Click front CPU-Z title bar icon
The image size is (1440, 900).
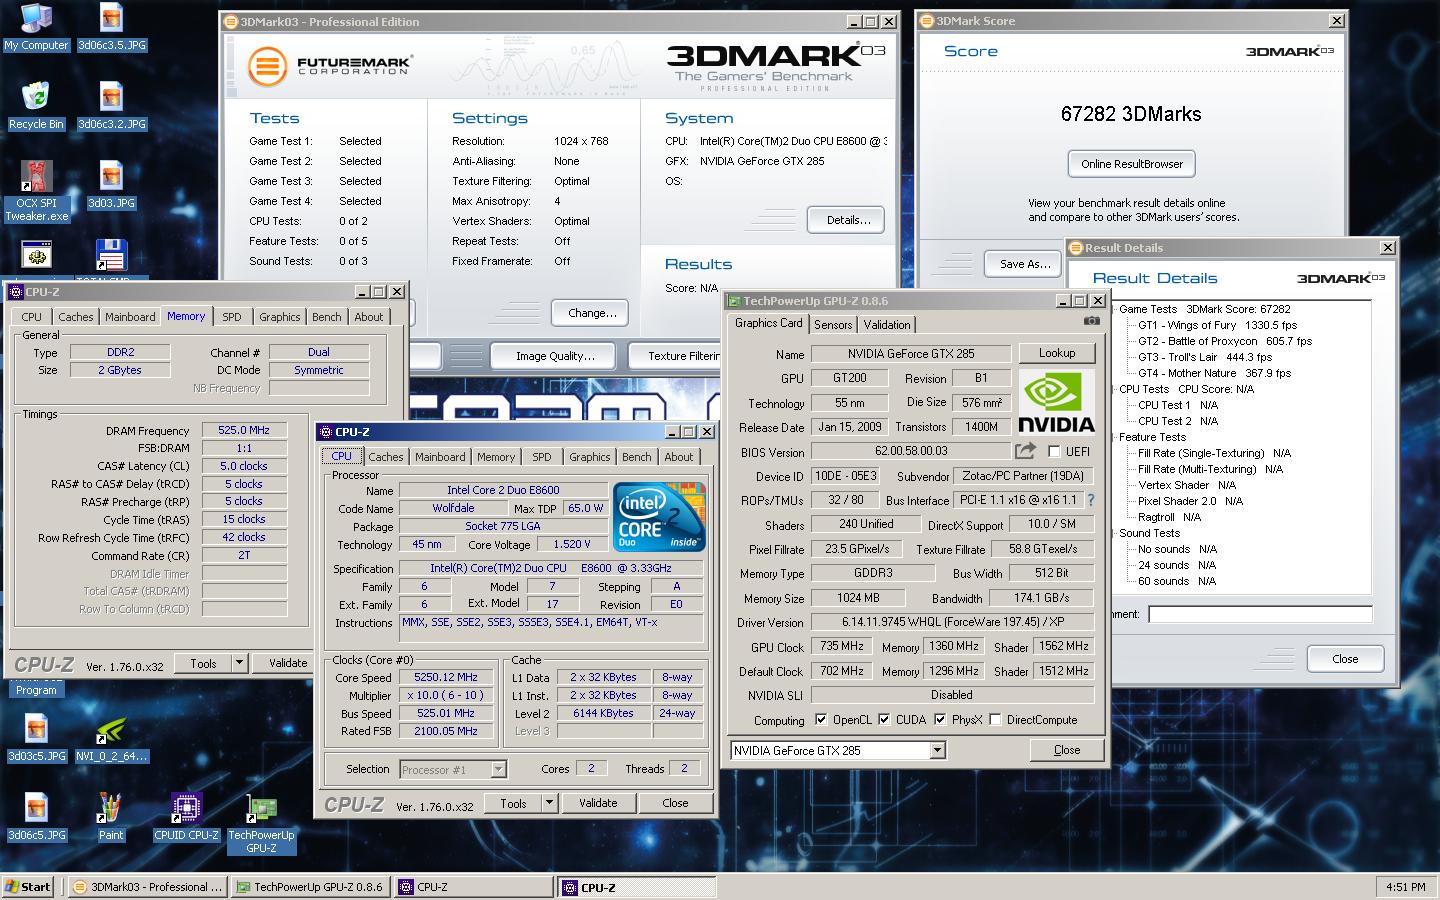325,431
